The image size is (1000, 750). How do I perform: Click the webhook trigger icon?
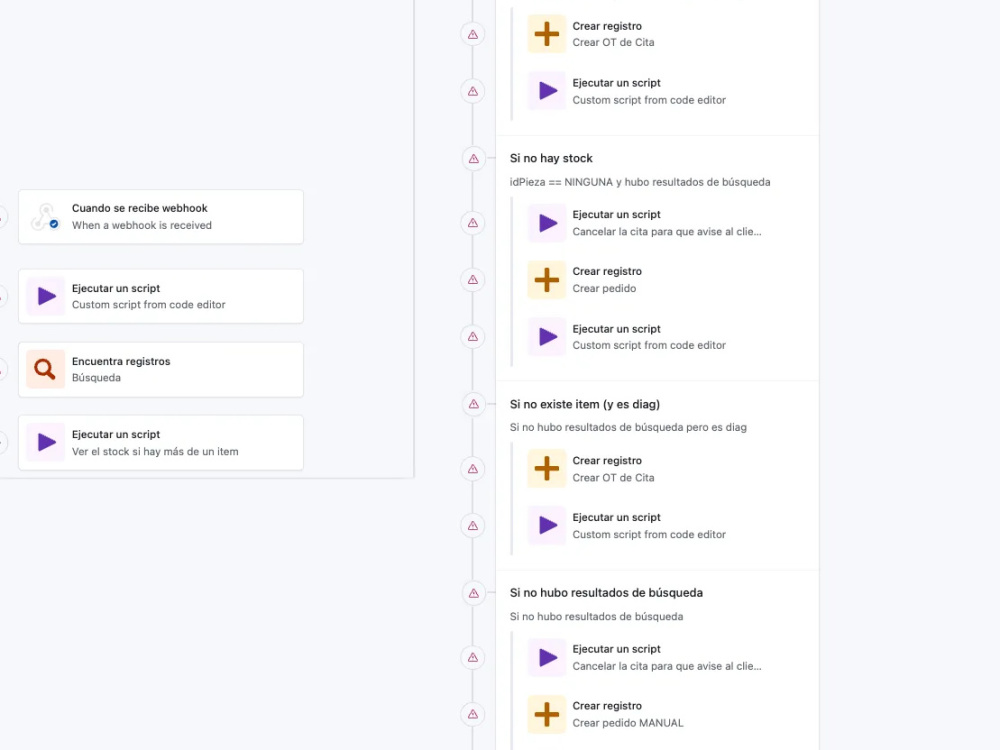pyautogui.click(x=45, y=217)
